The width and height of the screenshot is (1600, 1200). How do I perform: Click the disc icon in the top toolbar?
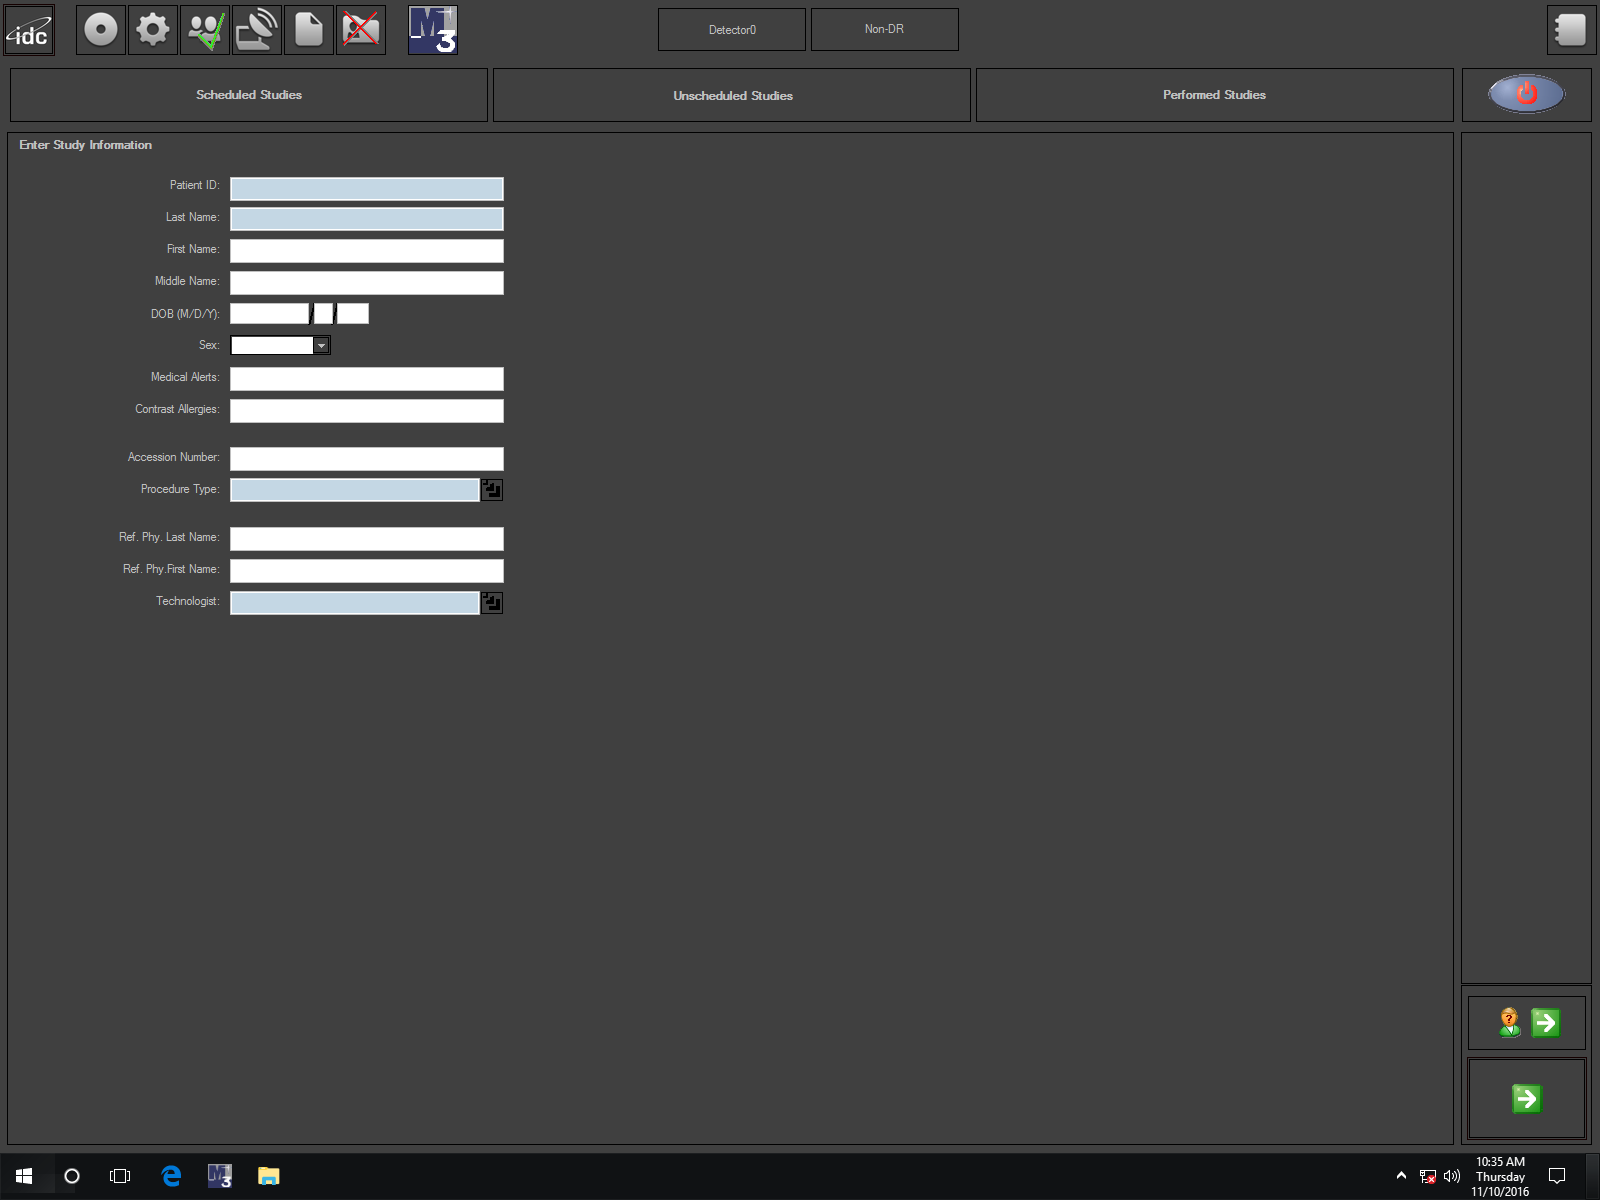click(101, 30)
